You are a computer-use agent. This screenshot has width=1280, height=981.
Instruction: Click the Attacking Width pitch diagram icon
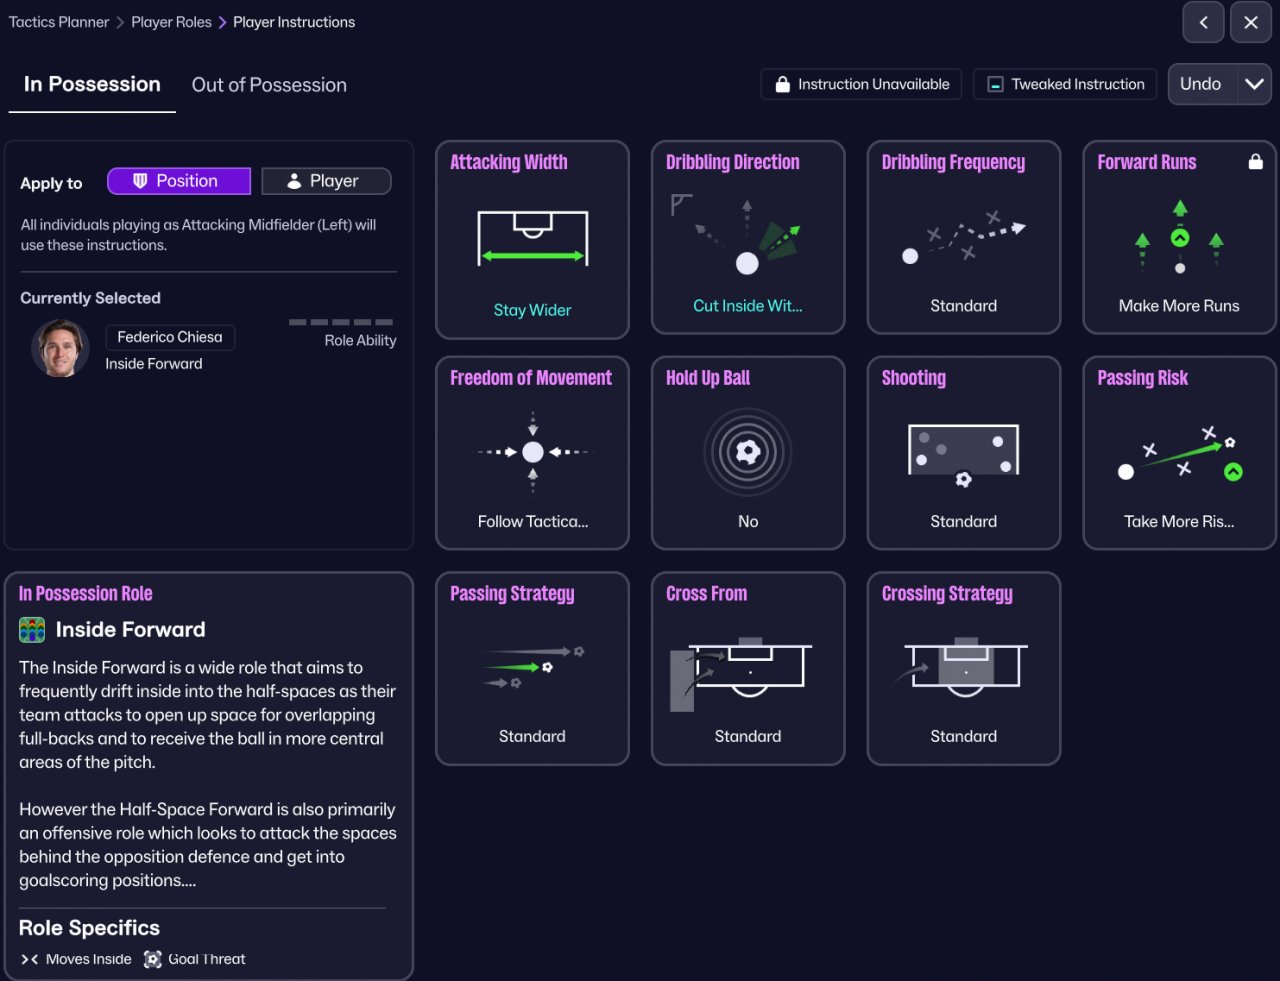(x=532, y=238)
